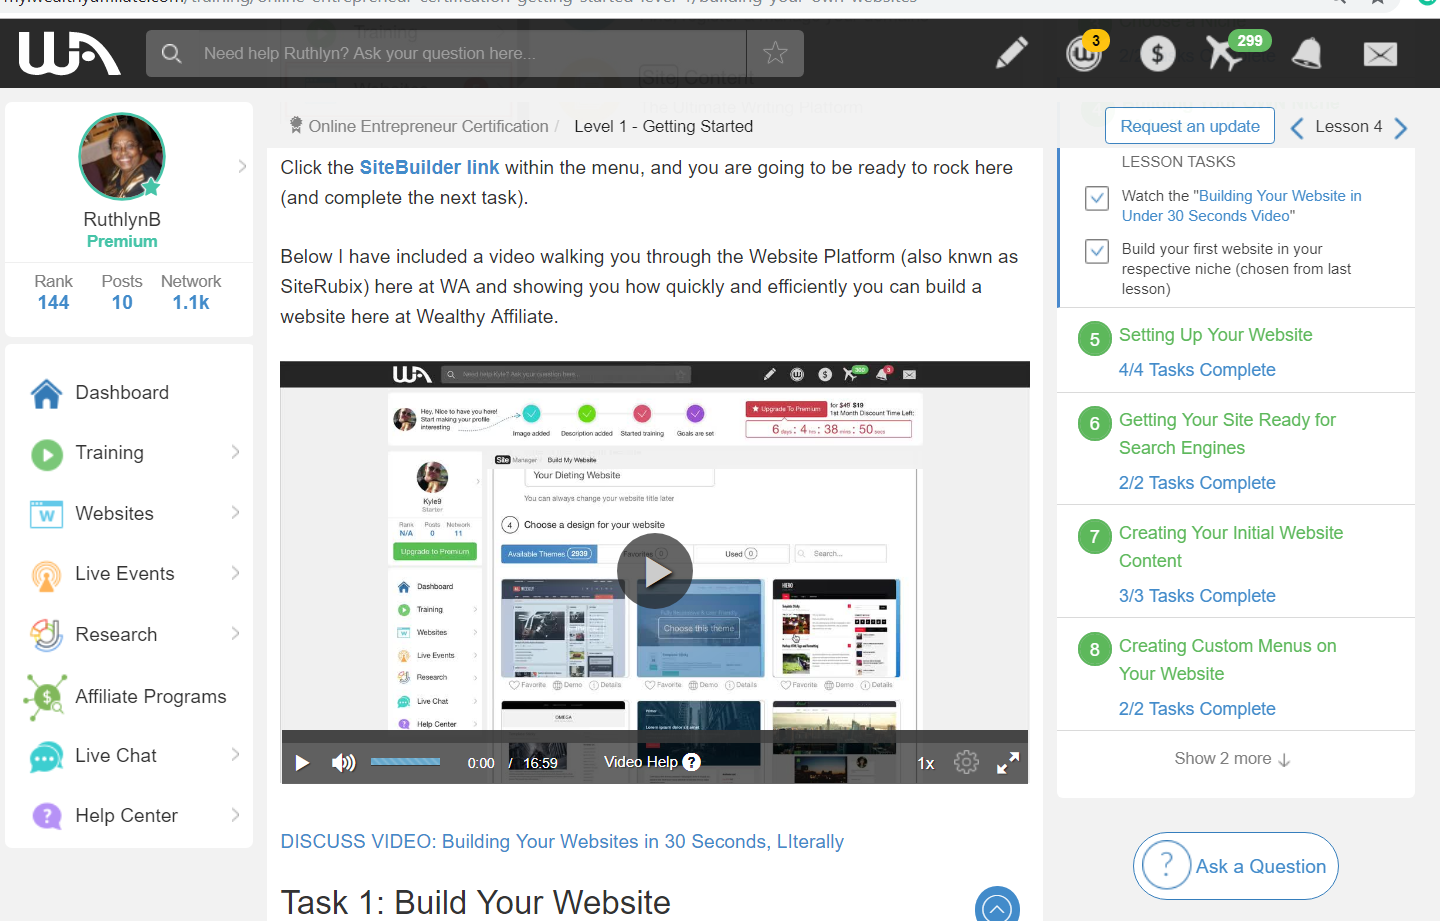Screen dimensions: 1440x921
Task: Expand the Live Chat menu arrow
Action: [x=236, y=754]
